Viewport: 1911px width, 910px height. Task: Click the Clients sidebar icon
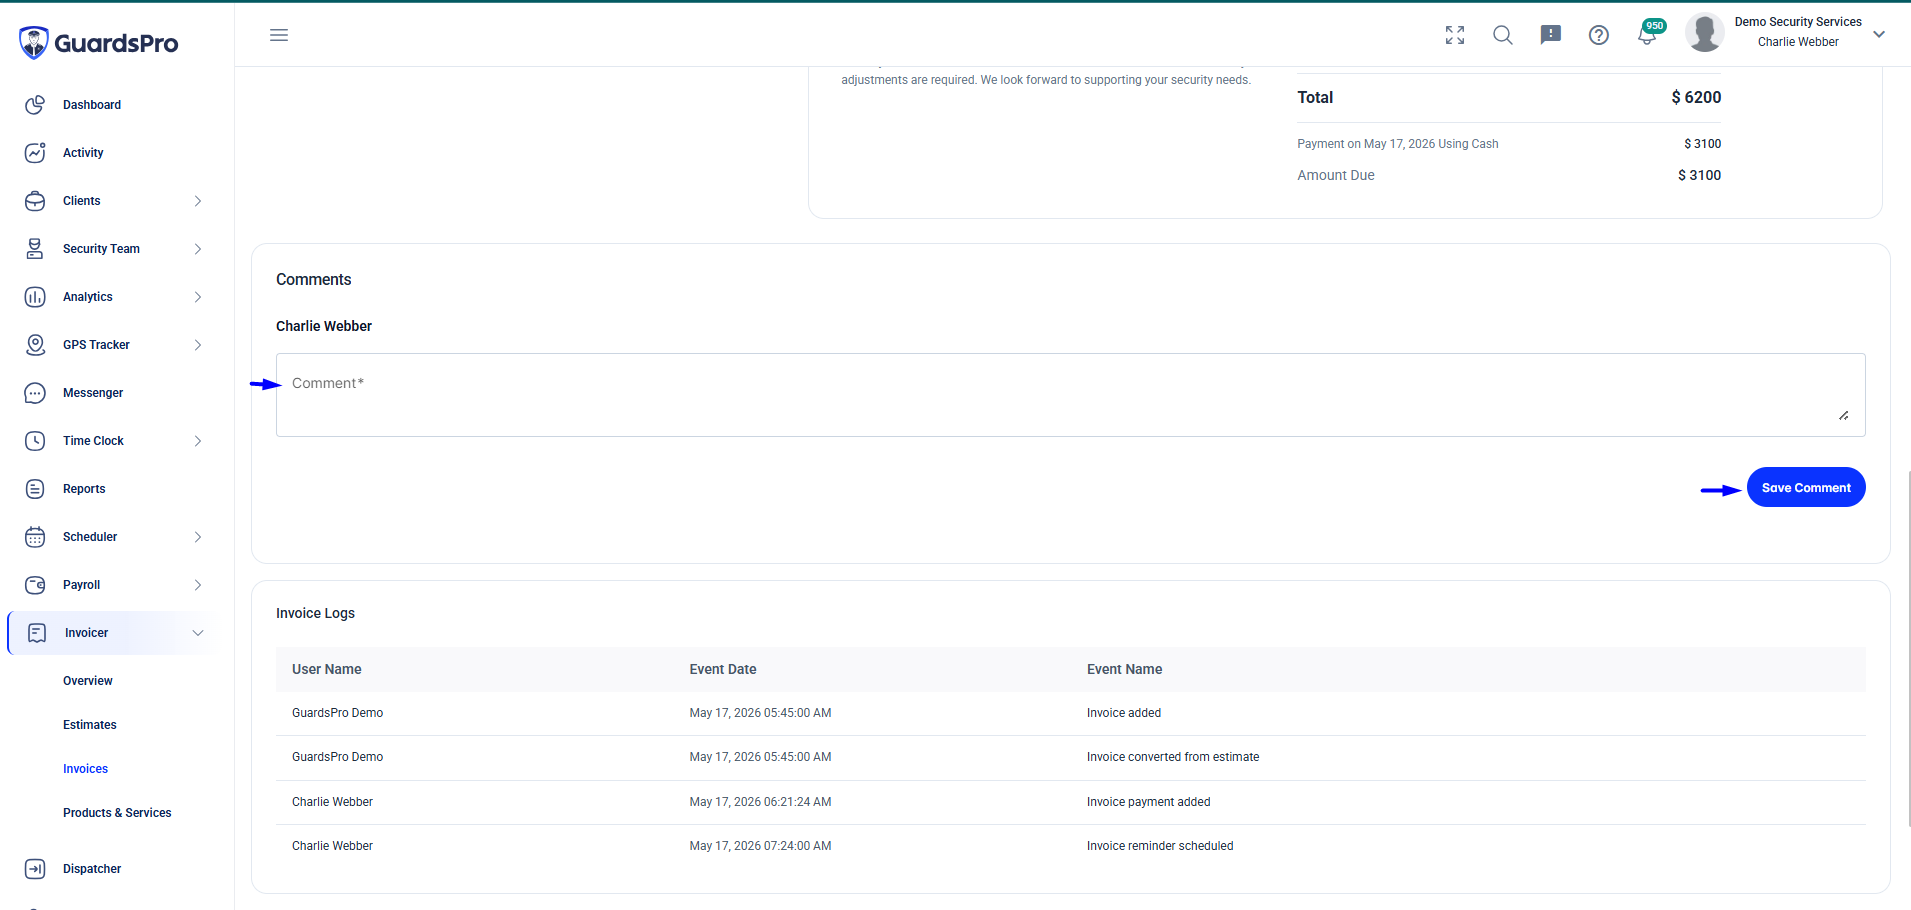coord(35,201)
